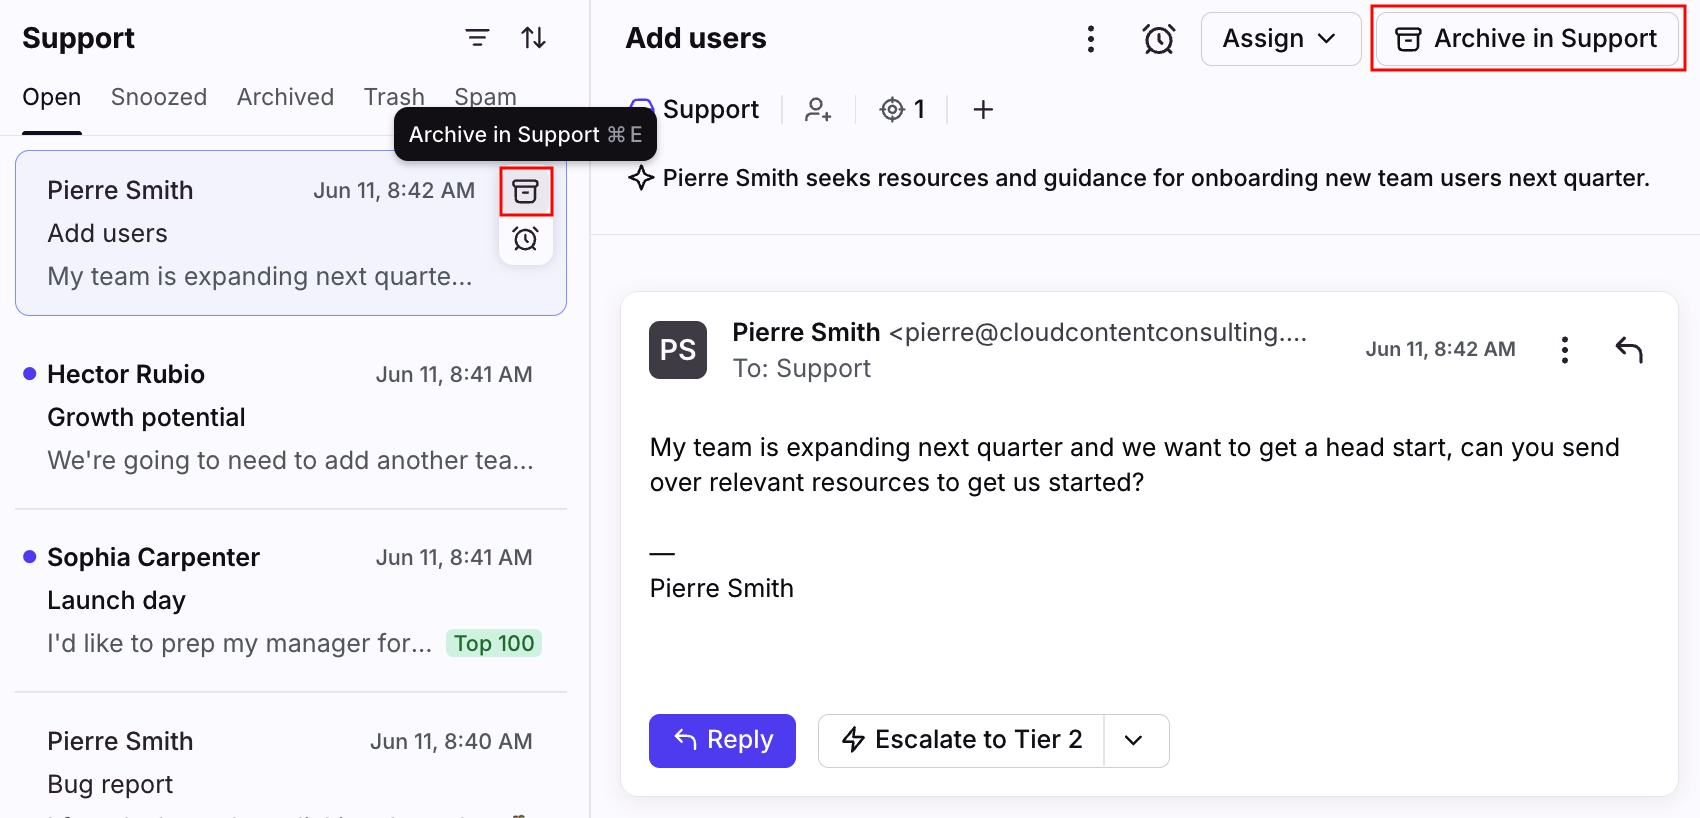Click the Support sidebar heading
Screen dimensions: 1700x818
pyautogui.click(x=78, y=38)
